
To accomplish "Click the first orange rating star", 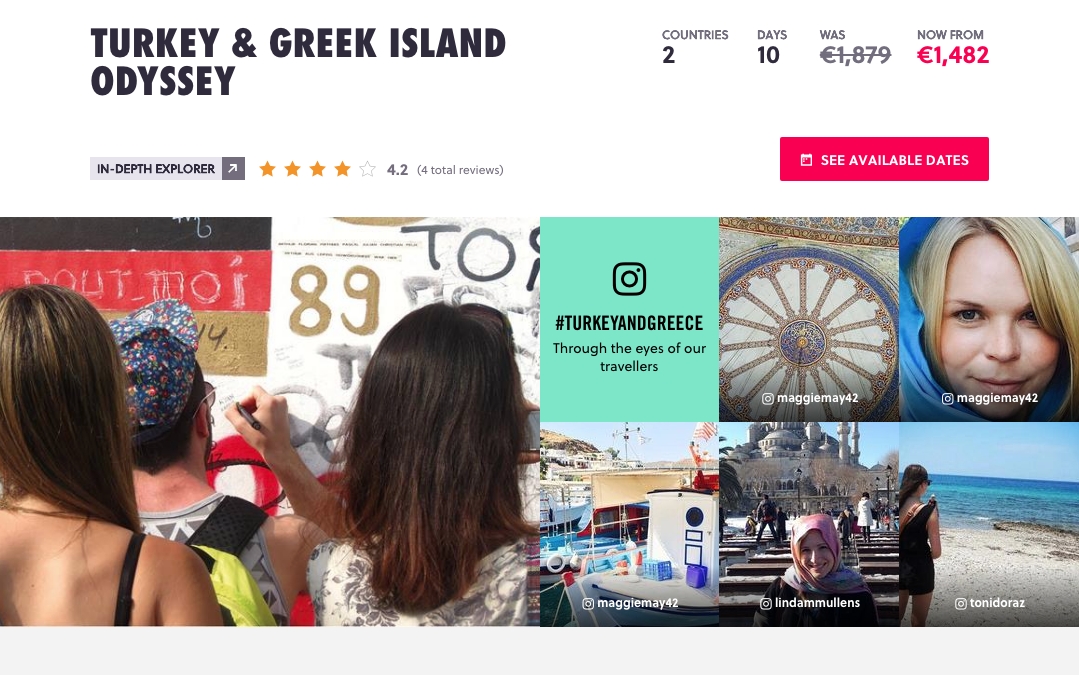I will pos(267,169).
